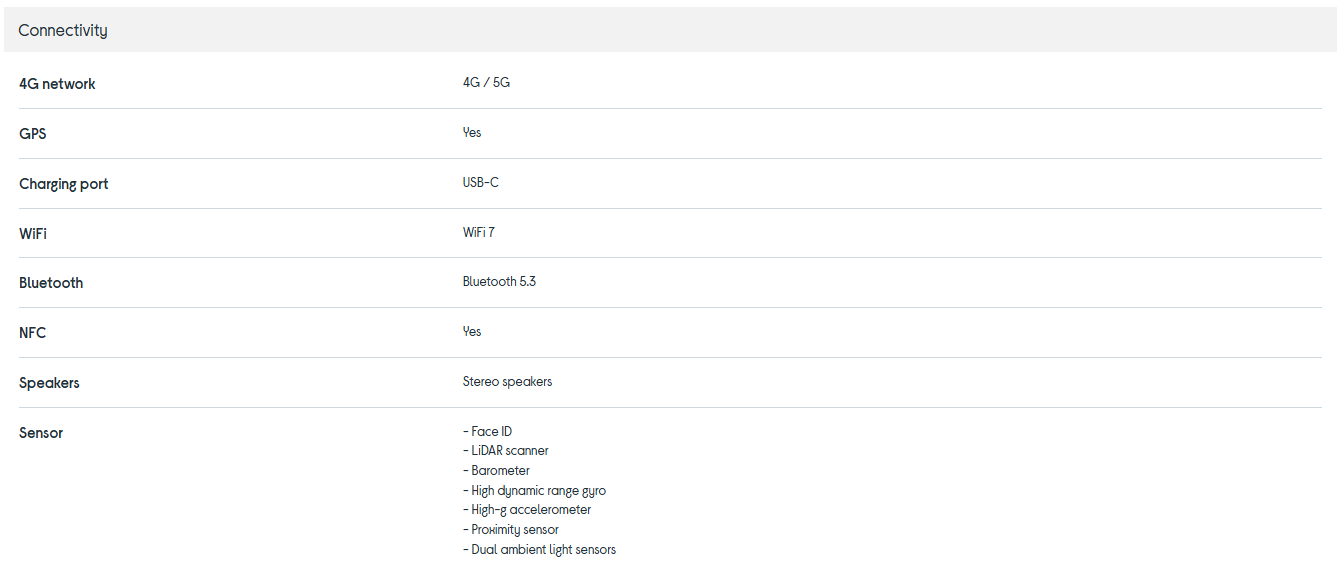Click the Yes value beside NFC

[472, 332]
